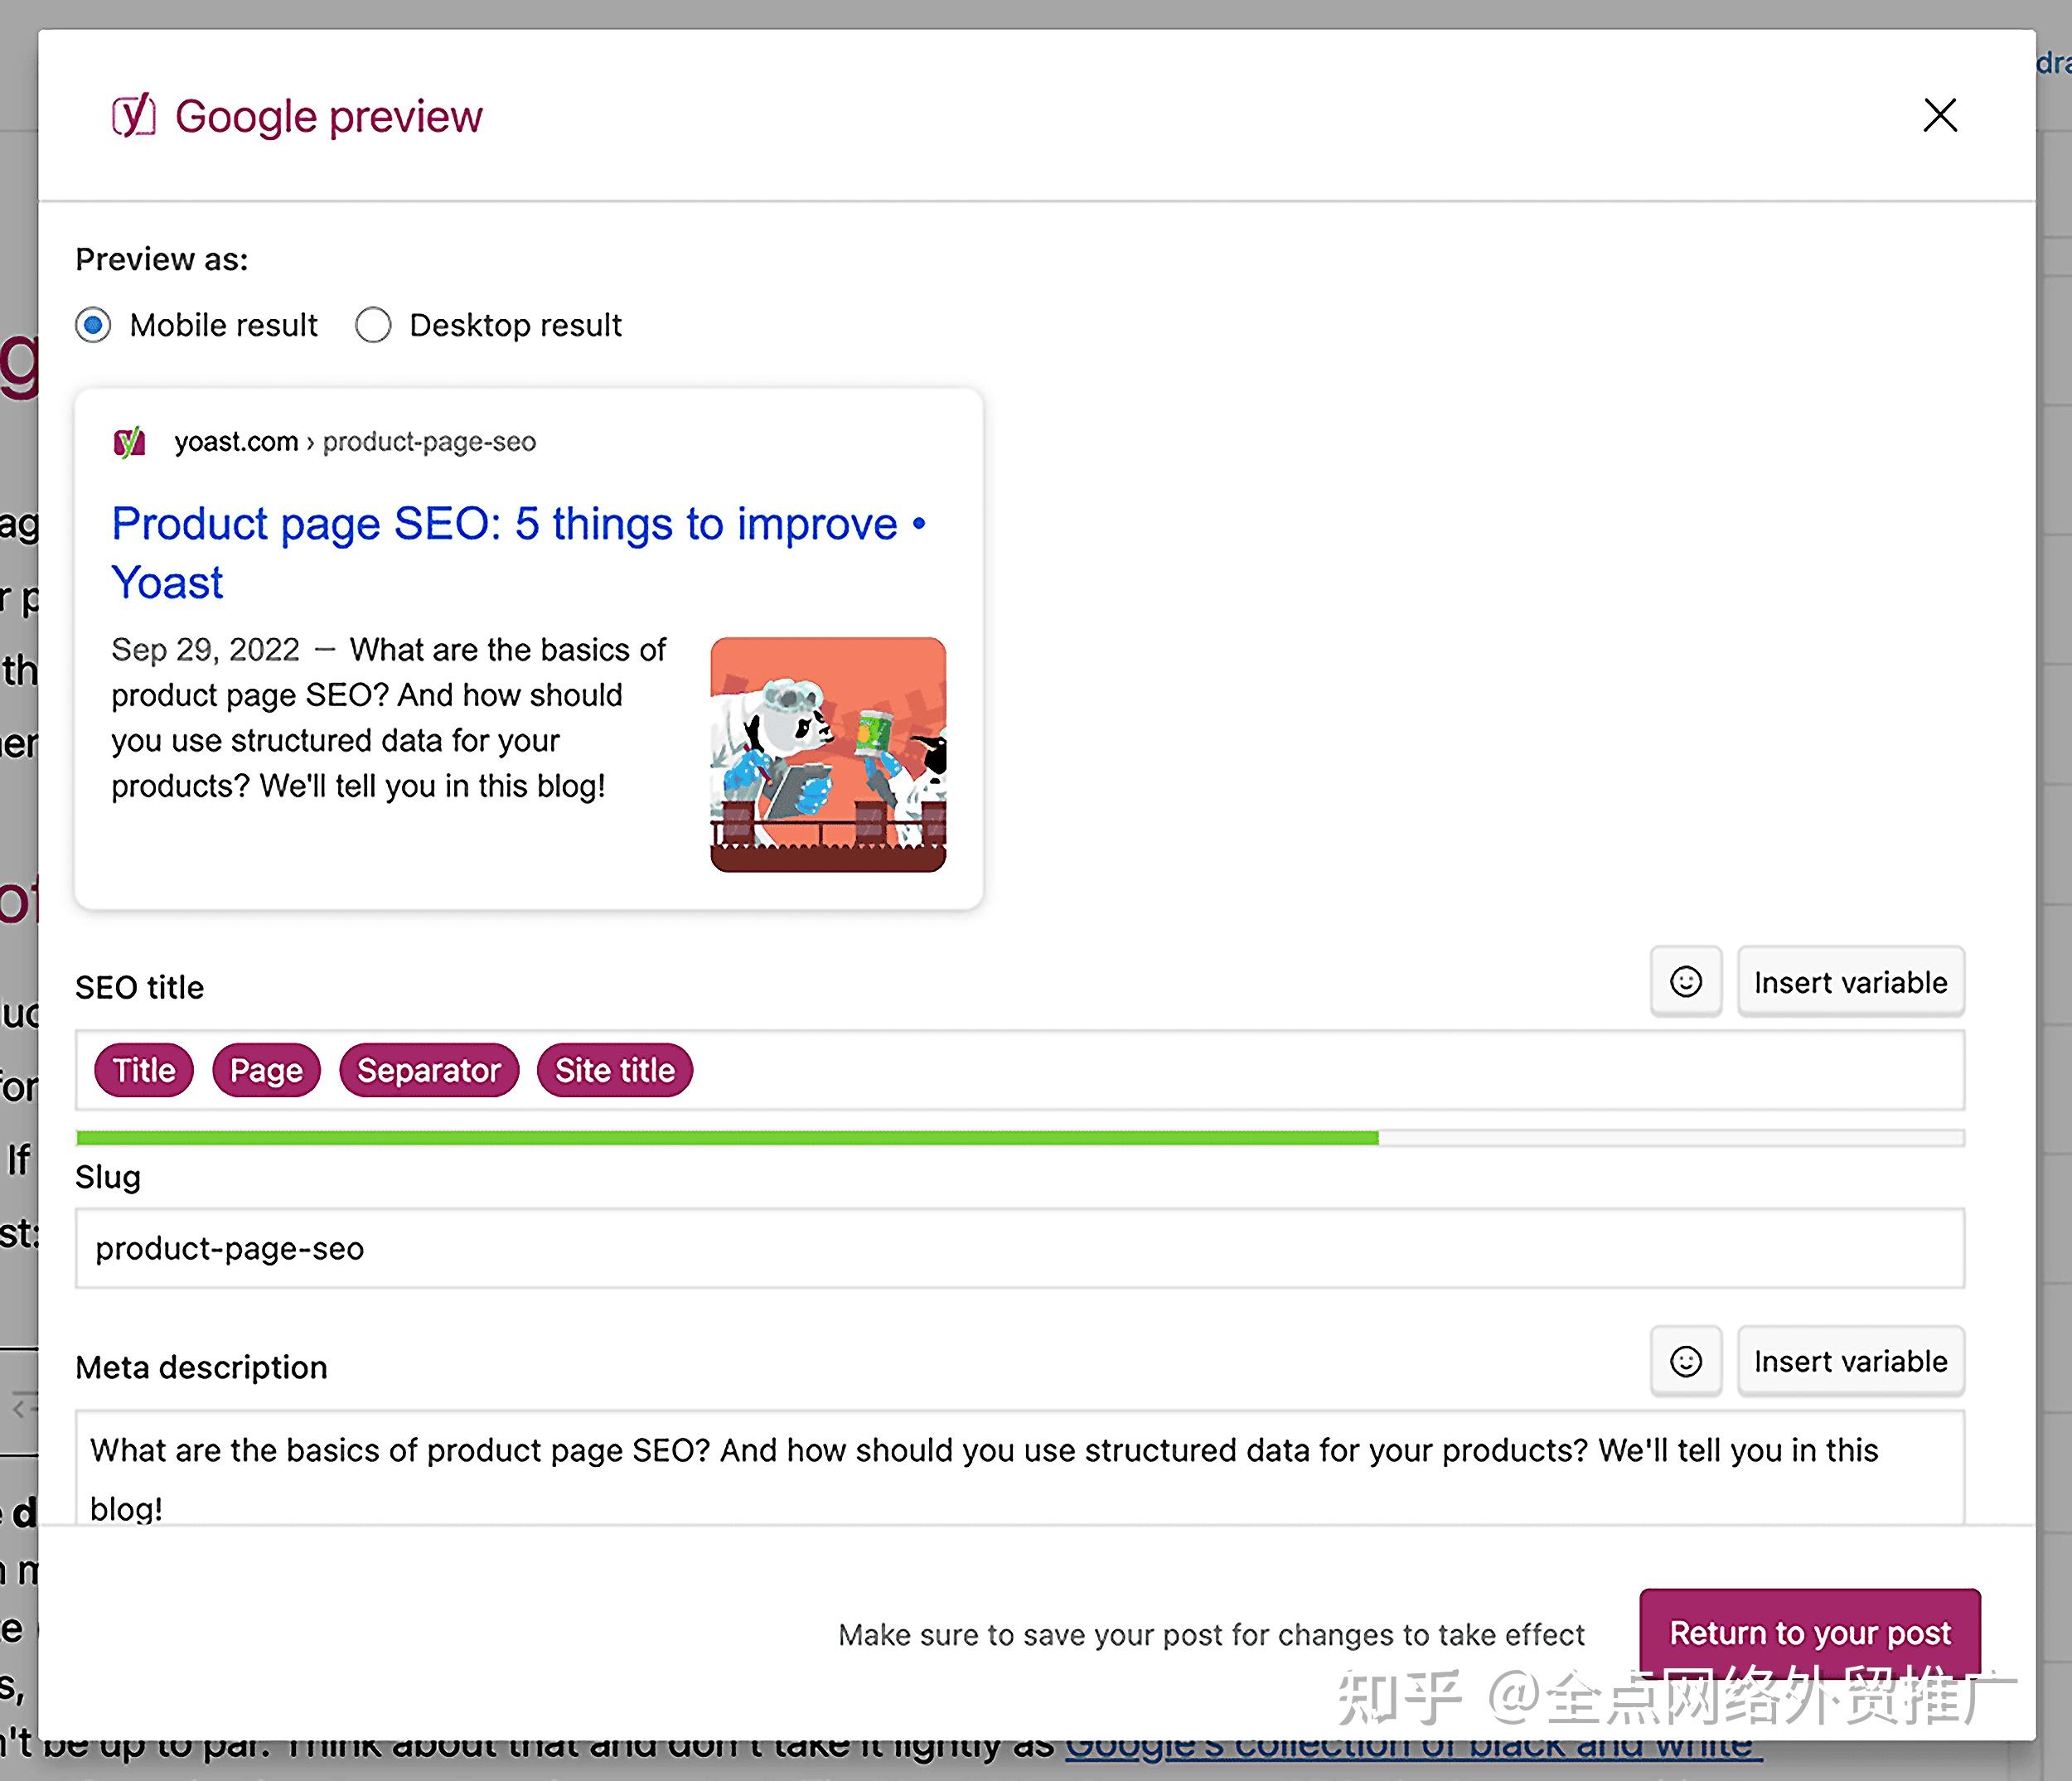Select the Site title variable tag
Screen dimensions: 2072x1781
coord(615,1070)
